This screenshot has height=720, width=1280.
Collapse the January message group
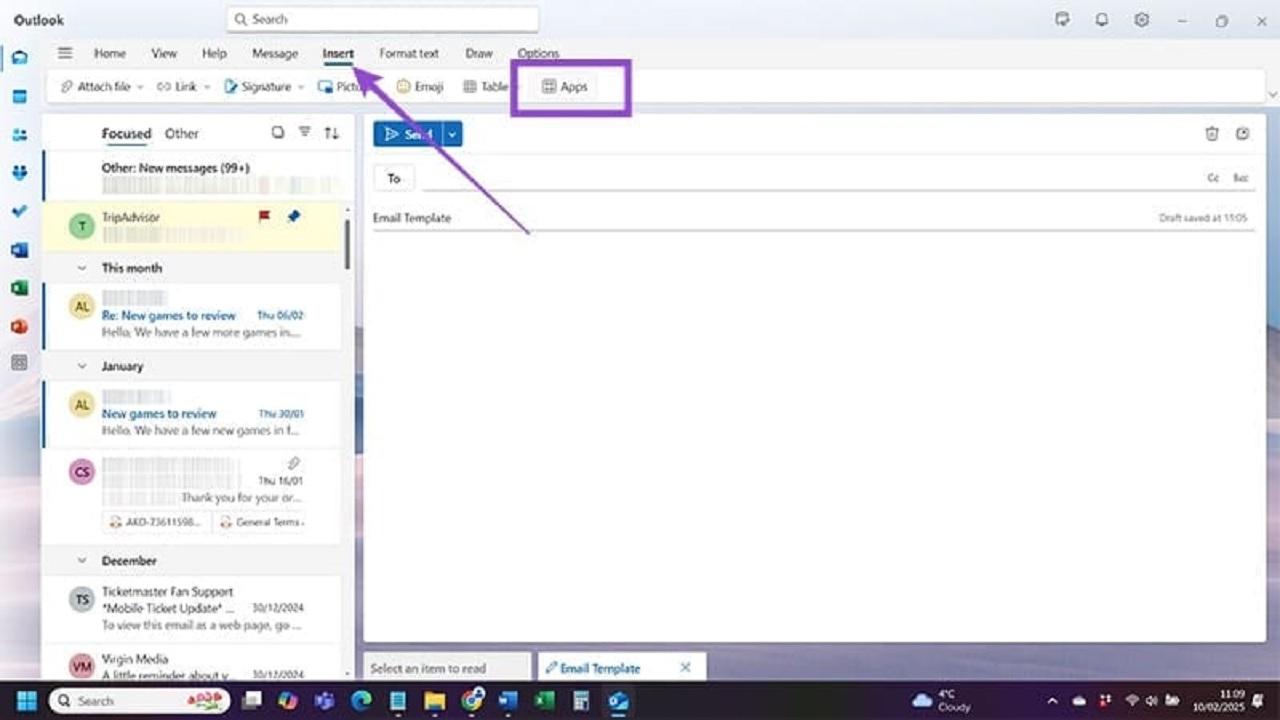[x=82, y=366]
